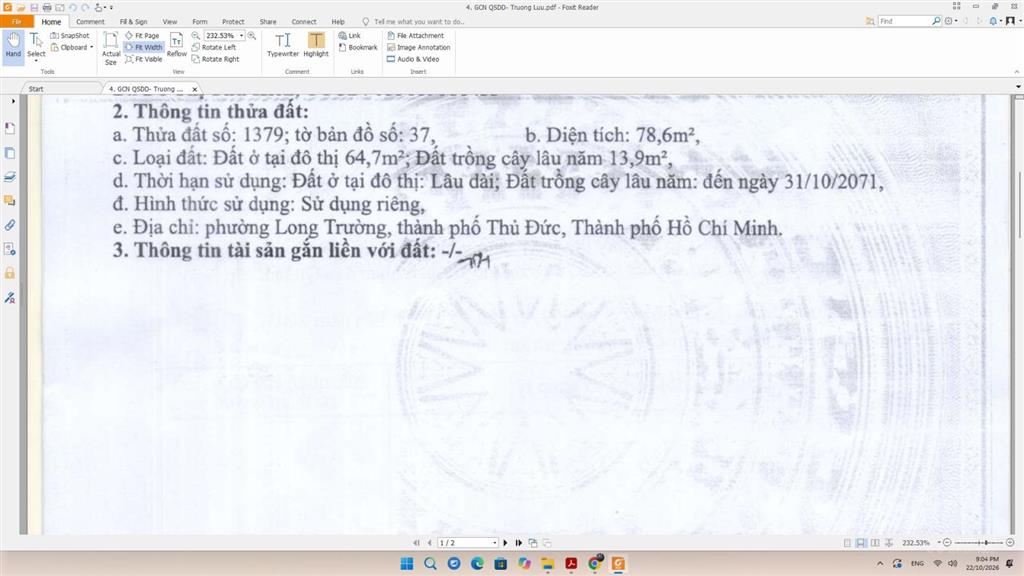
Task: Jump to the last page
Action: (x=519, y=543)
